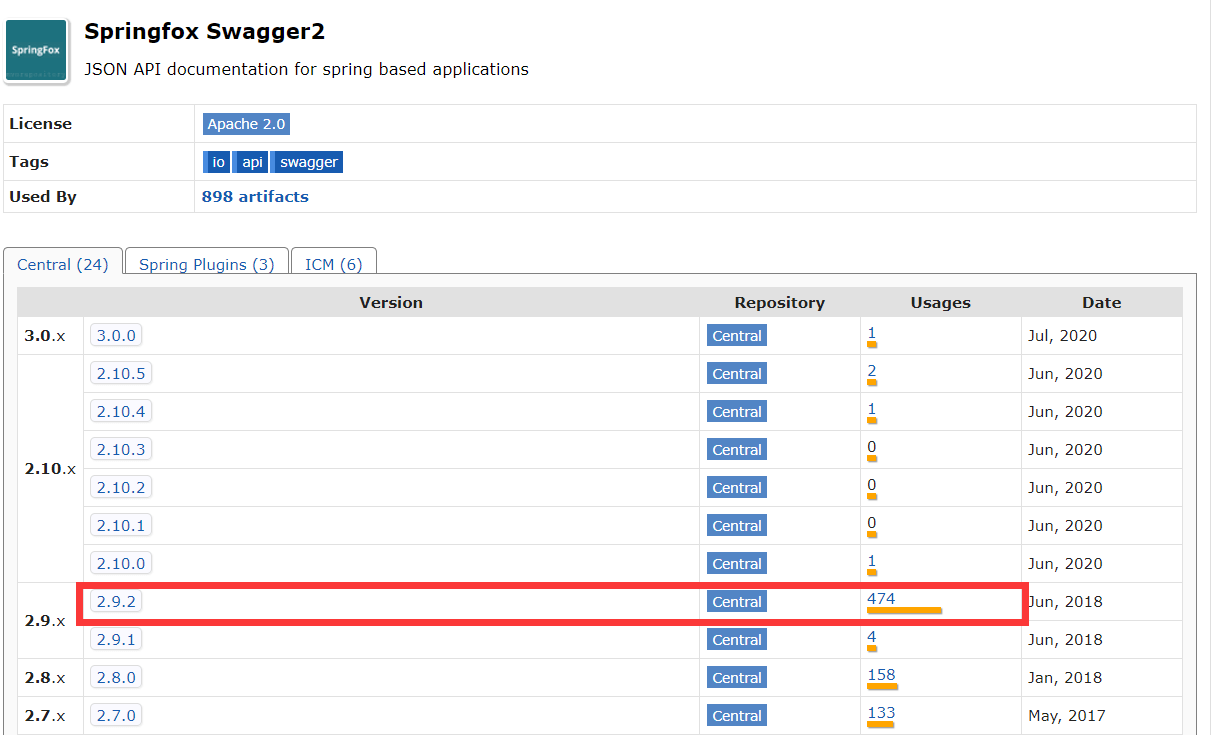Viewport: 1221px width, 735px height.
Task: Click the 2.10.x version group label
Action: pyautogui.click(x=50, y=469)
